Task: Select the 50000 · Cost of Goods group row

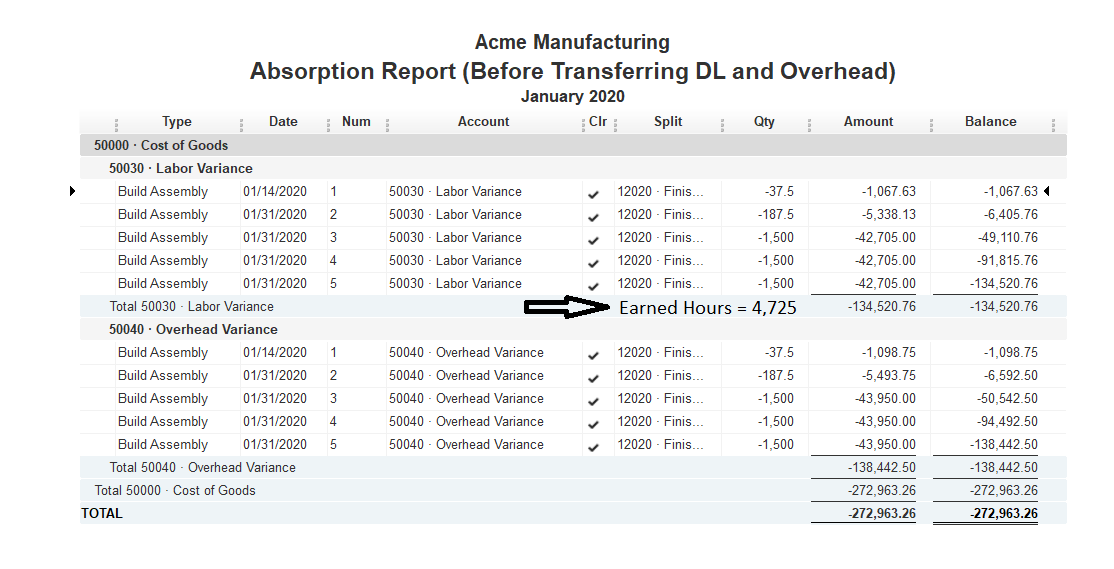Action: point(573,145)
